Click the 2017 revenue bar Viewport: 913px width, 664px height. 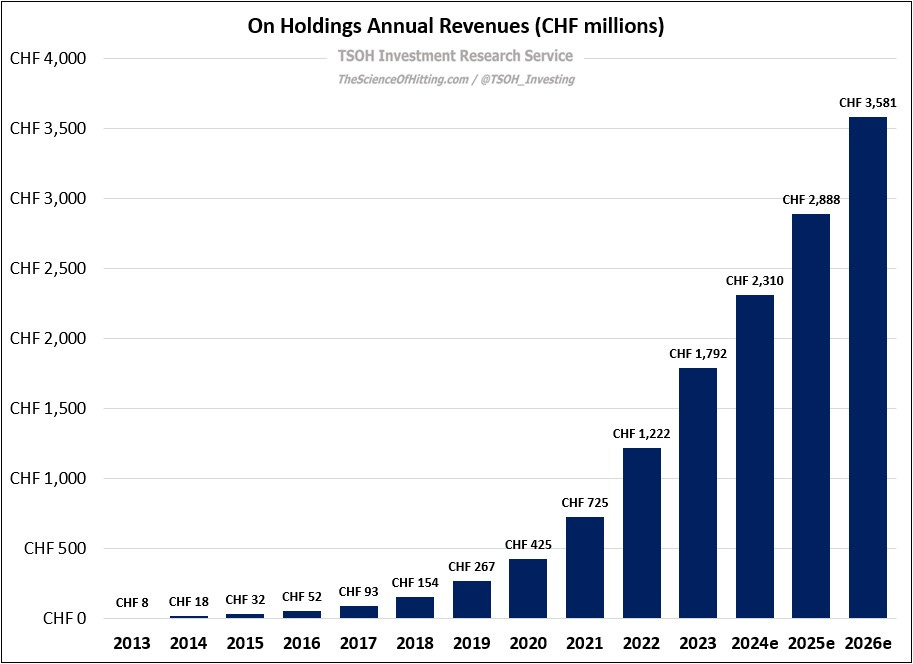(359, 612)
